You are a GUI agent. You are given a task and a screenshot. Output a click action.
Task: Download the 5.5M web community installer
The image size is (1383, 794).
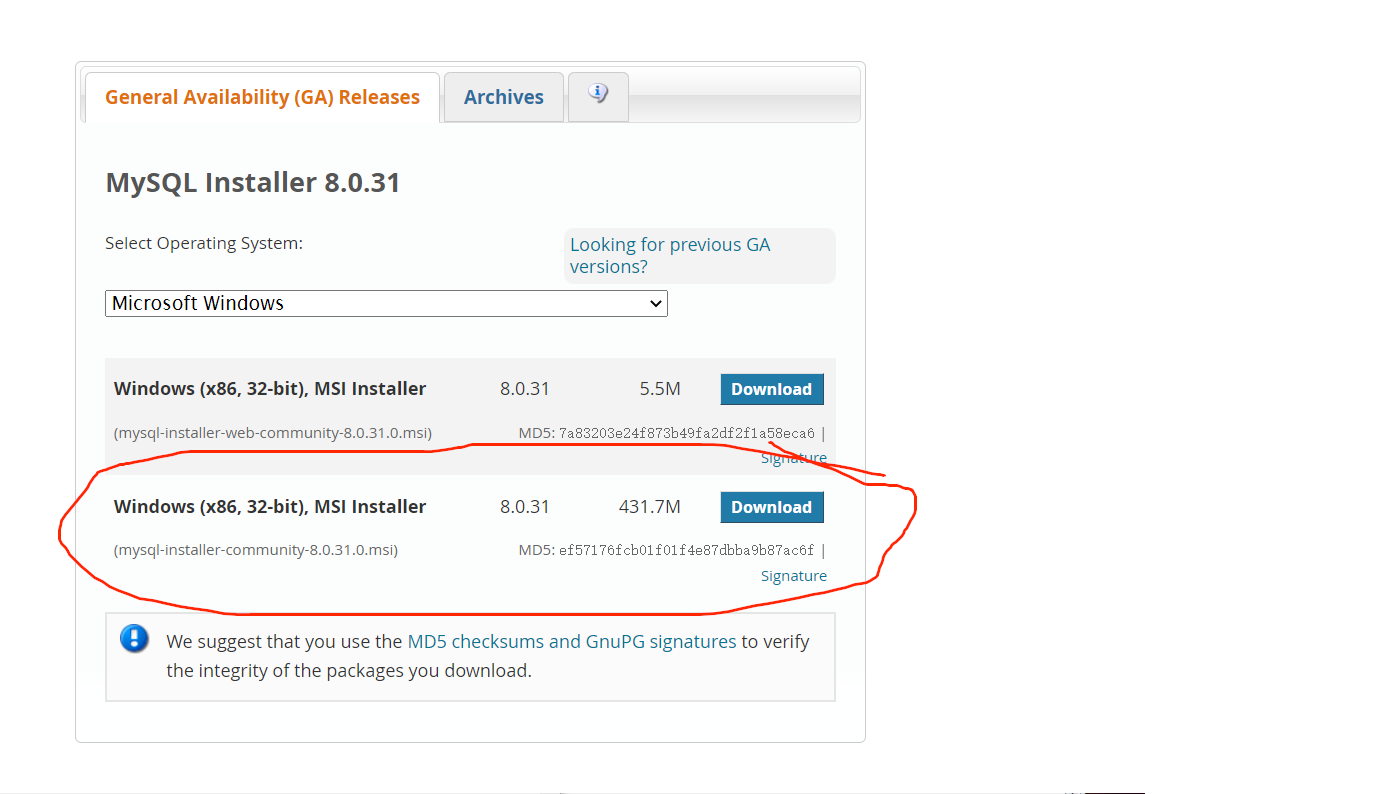pos(772,389)
